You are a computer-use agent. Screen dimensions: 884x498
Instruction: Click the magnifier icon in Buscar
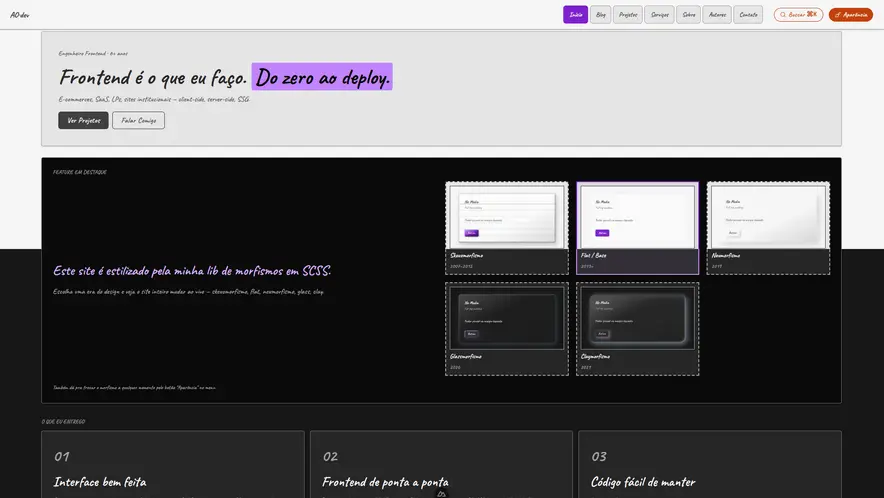pyautogui.click(x=783, y=15)
